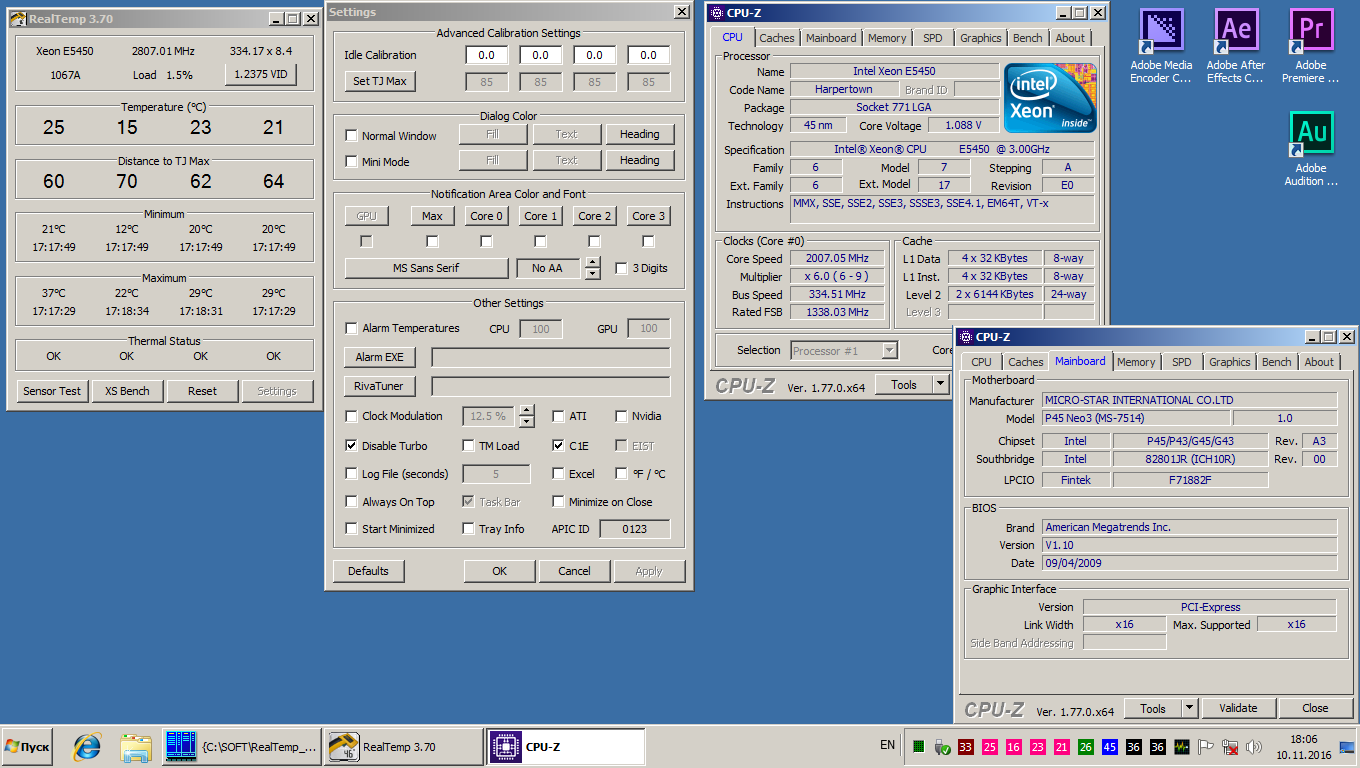Open Windows Explorer folder icon on taskbar
This screenshot has width=1360, height=768.
[x=135, y=747]
